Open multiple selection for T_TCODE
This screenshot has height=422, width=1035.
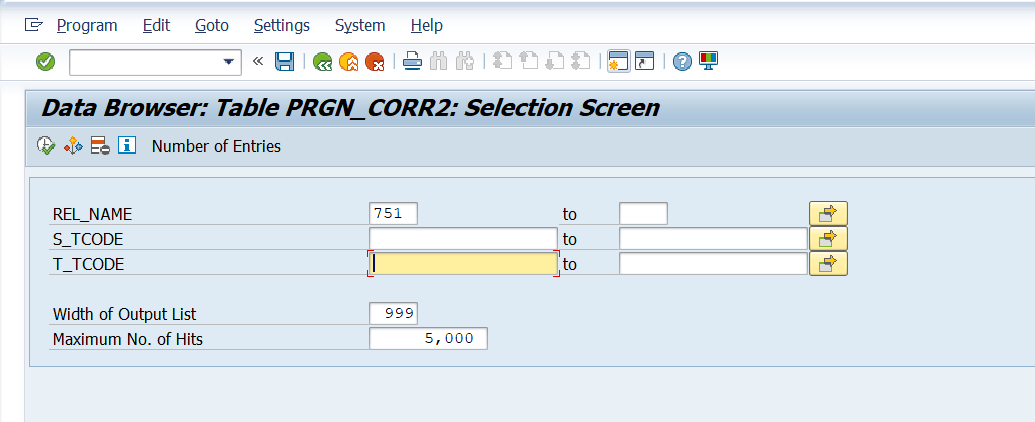coord(828,264)
